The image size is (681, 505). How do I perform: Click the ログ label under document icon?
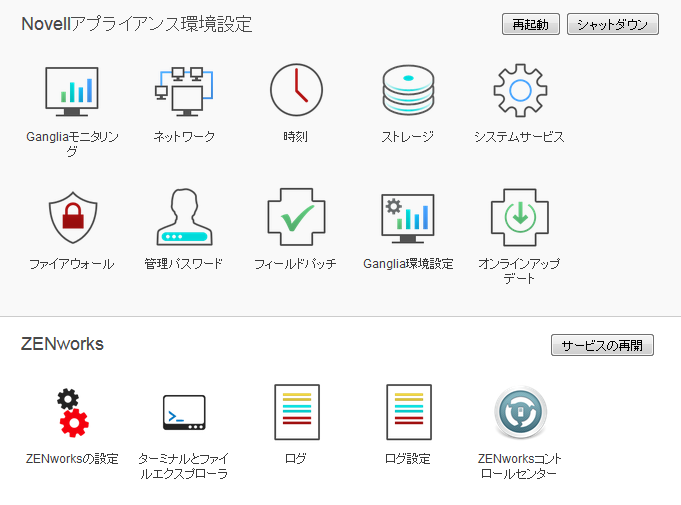(296, 459)
